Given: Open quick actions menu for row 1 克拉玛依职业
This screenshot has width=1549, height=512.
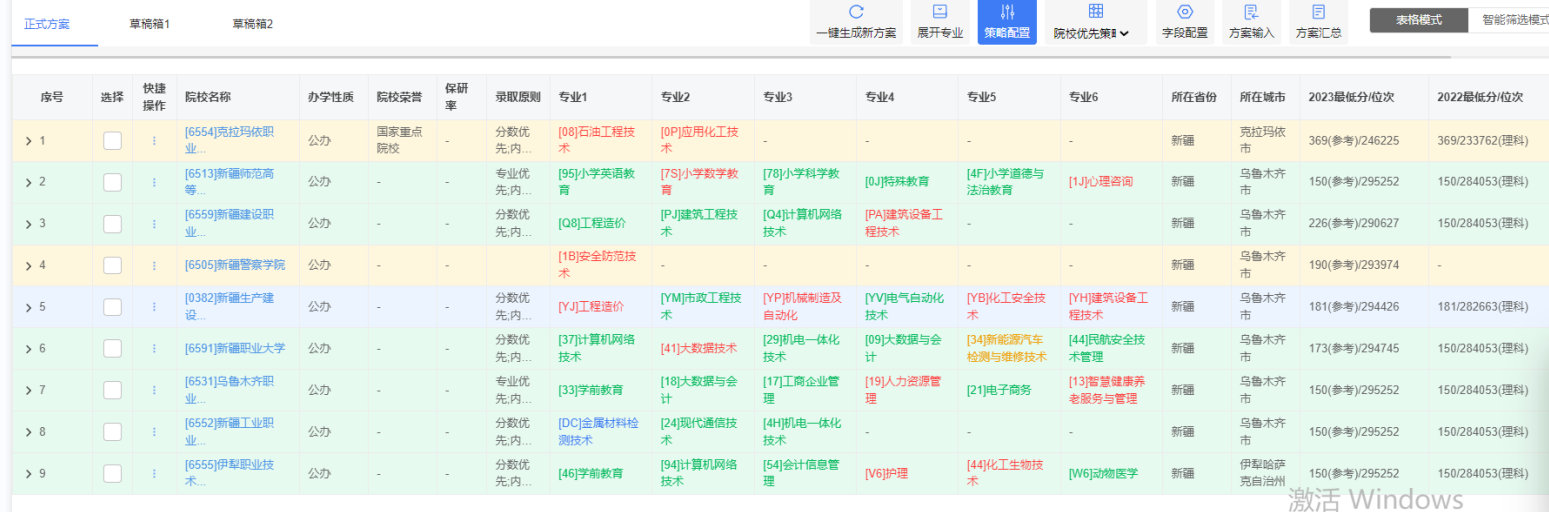Looking at the screenshot, I should pos(154,141).
